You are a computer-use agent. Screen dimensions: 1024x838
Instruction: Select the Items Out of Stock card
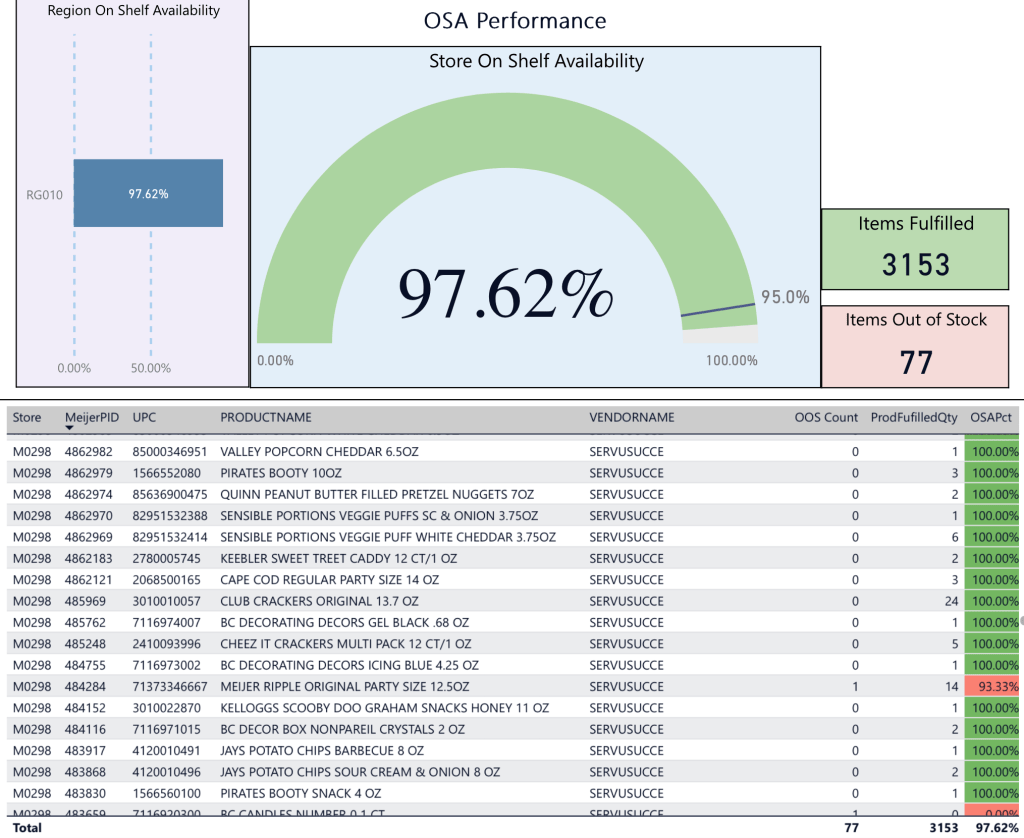tap(915, 346)
